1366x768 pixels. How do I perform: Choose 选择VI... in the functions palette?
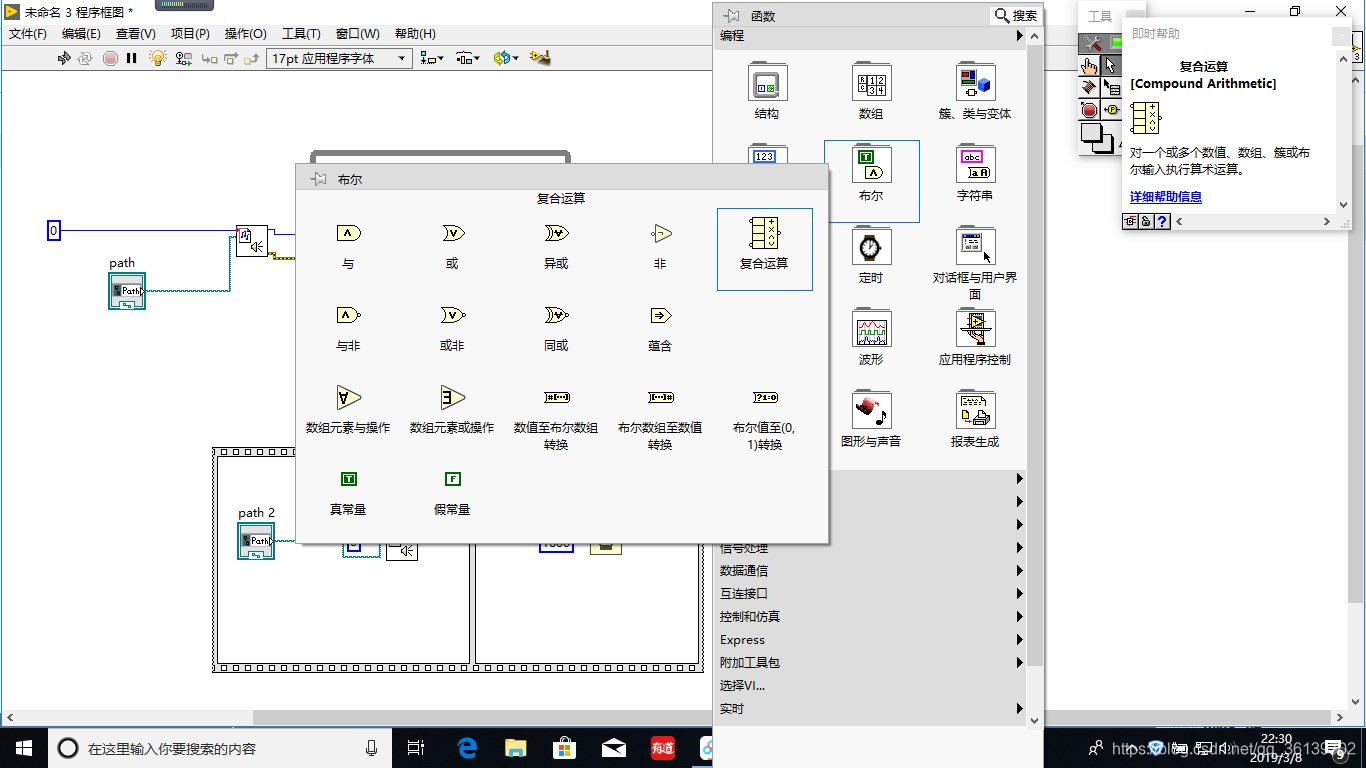pos(743,686)
